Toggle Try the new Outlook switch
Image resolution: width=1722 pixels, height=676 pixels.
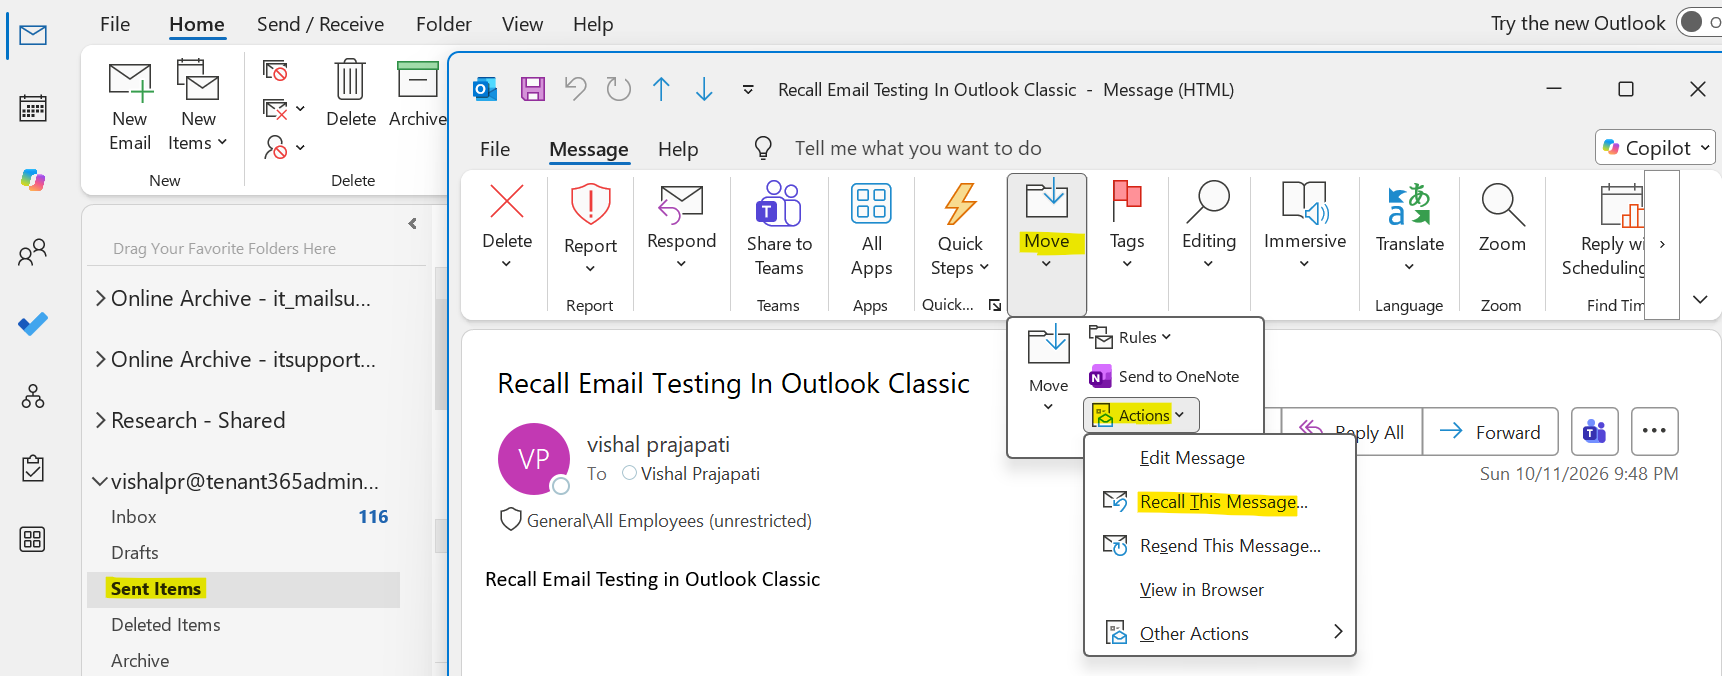[x=1699, y=22]
